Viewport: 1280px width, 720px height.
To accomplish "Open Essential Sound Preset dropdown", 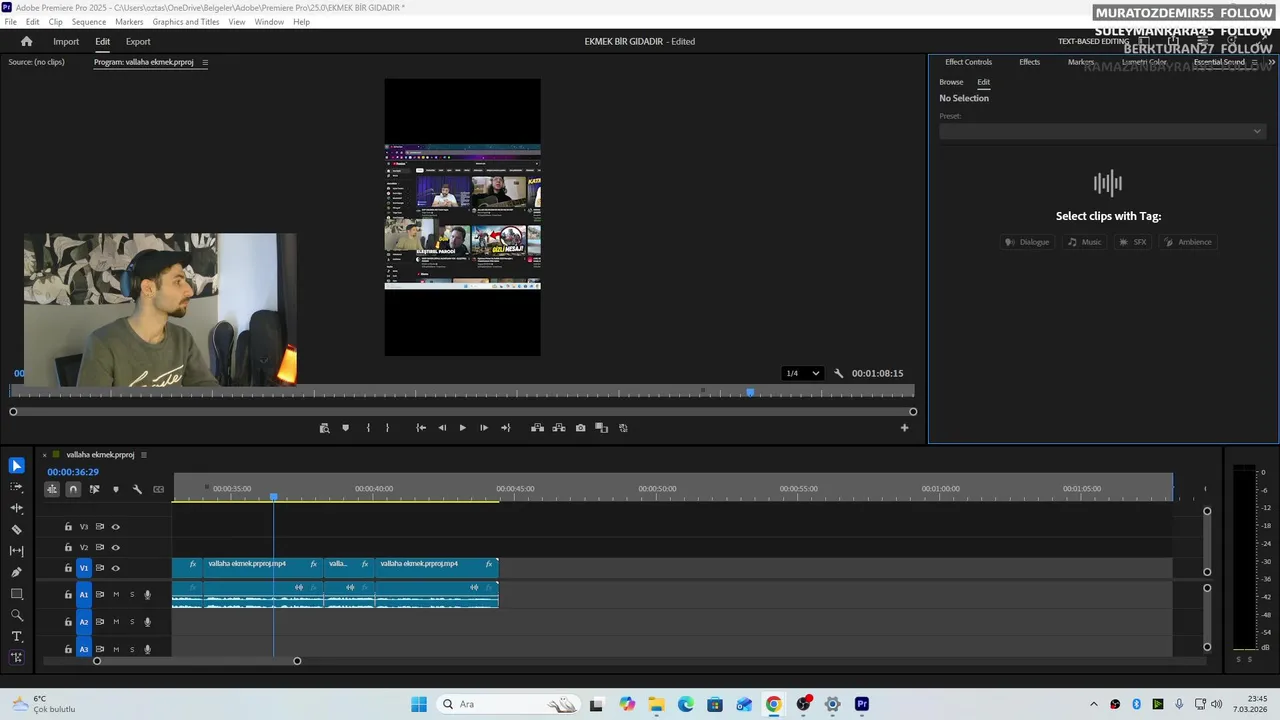I will 1102,131.
